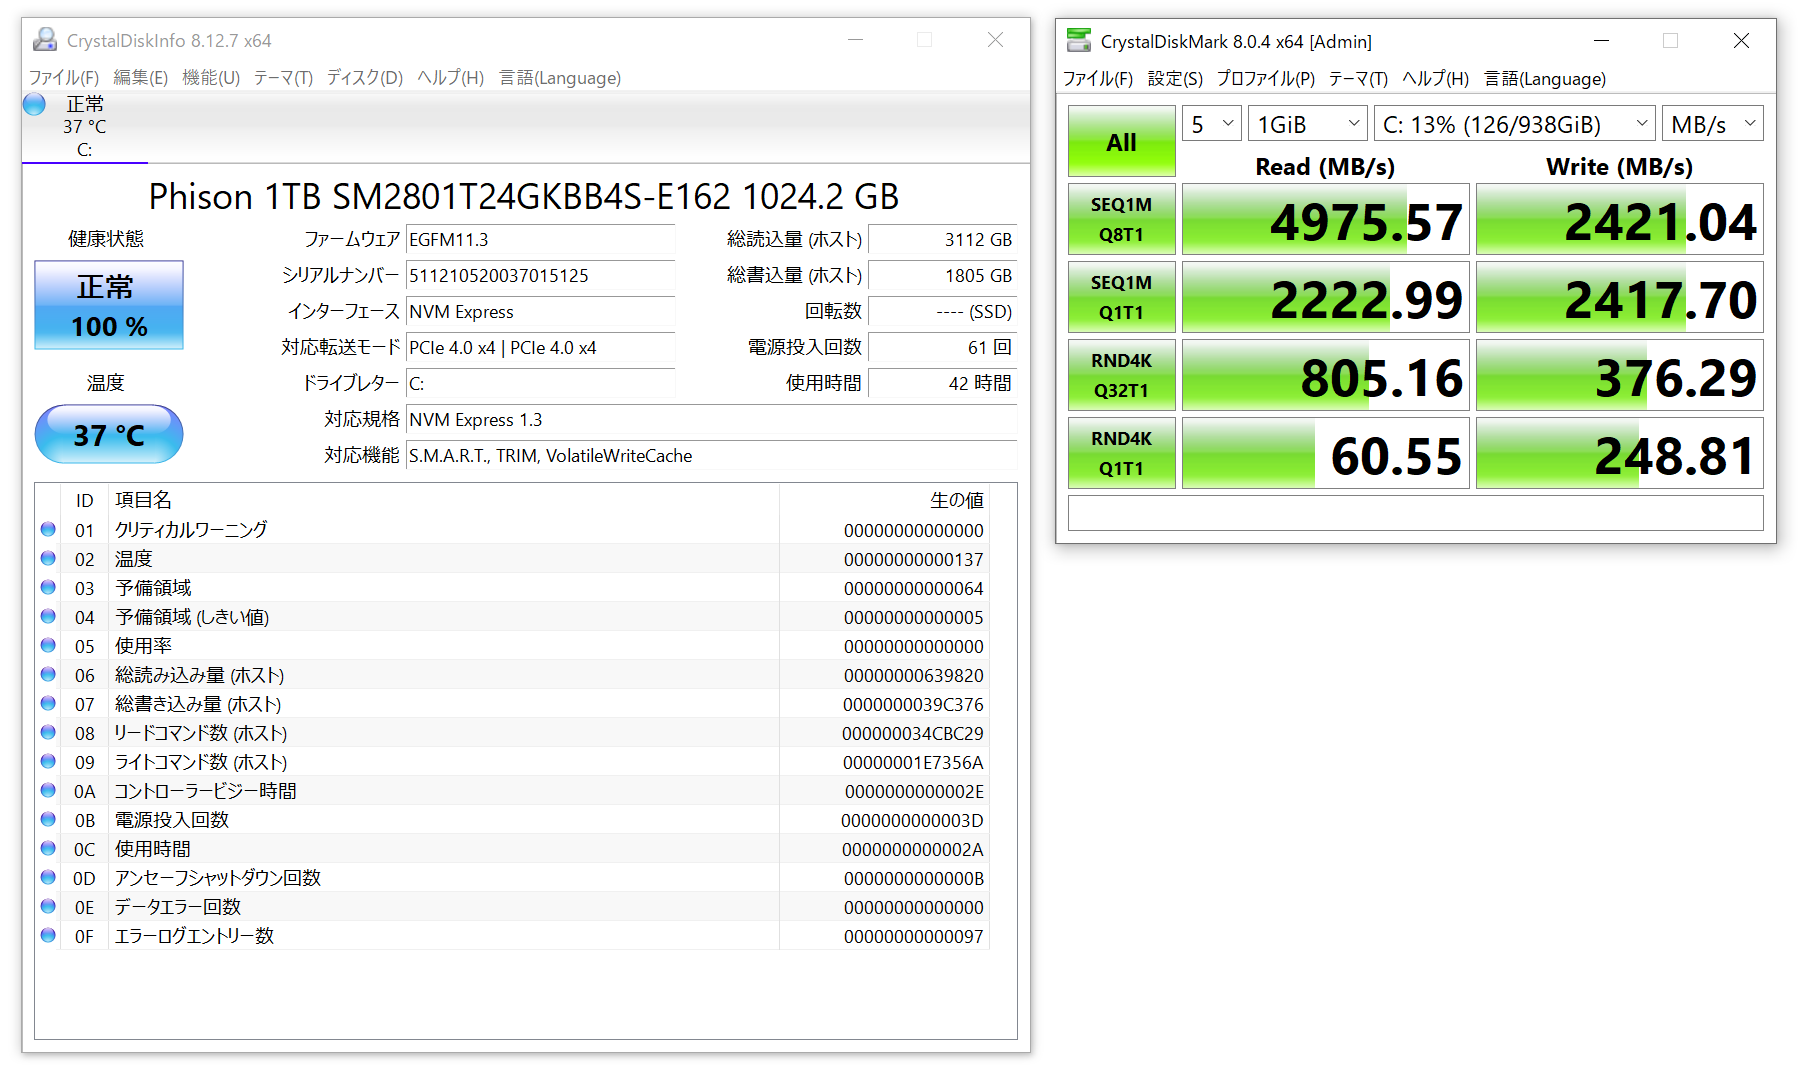Image resolution: width=1802 pixels, height=1081 pixels.
Task: Click total host writes value 1805 GB
Action: (x=942, y=276)
